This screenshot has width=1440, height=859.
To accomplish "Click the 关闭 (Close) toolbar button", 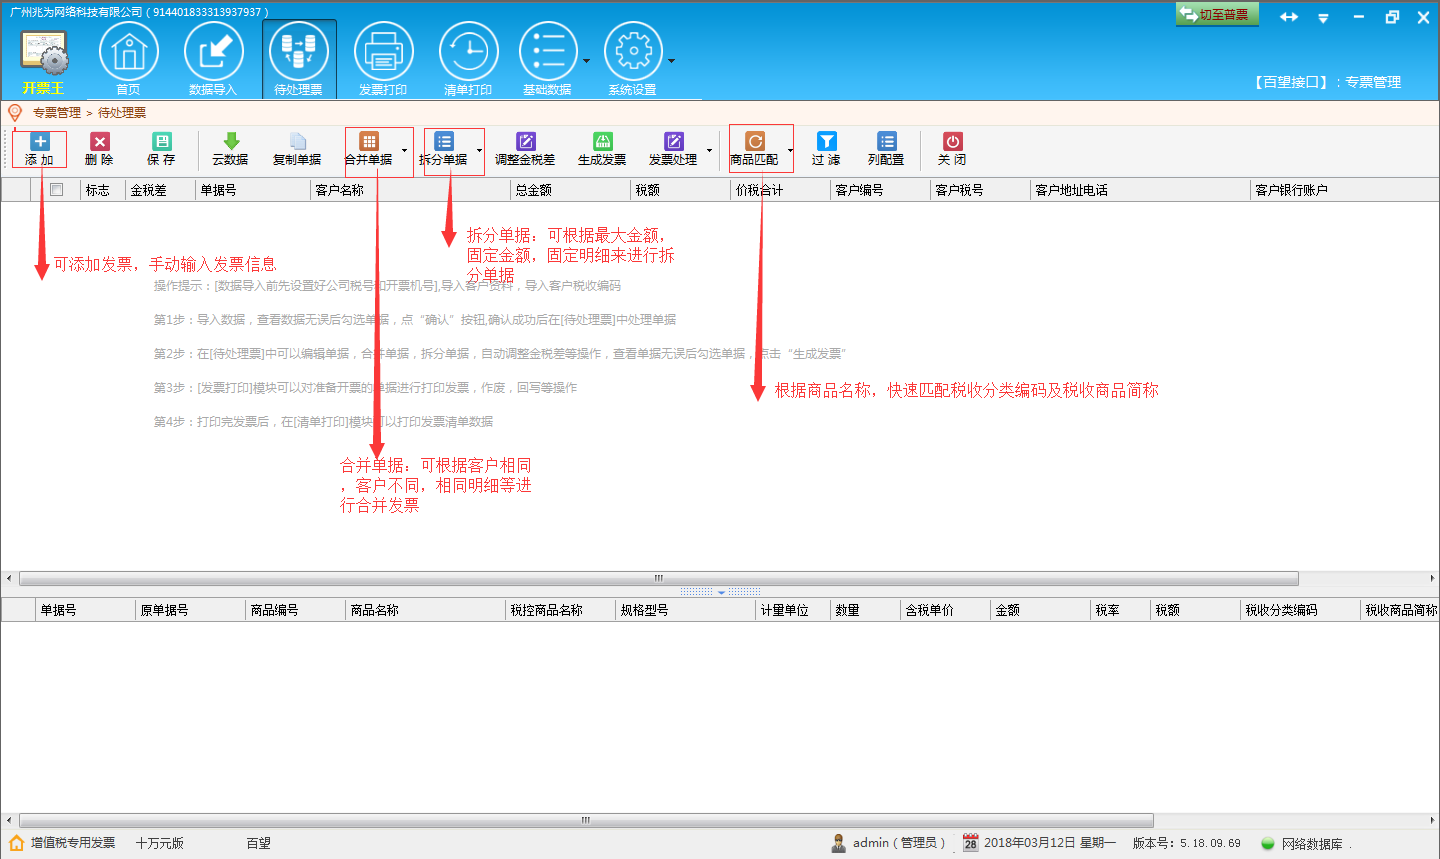I will tap(952, 148).
